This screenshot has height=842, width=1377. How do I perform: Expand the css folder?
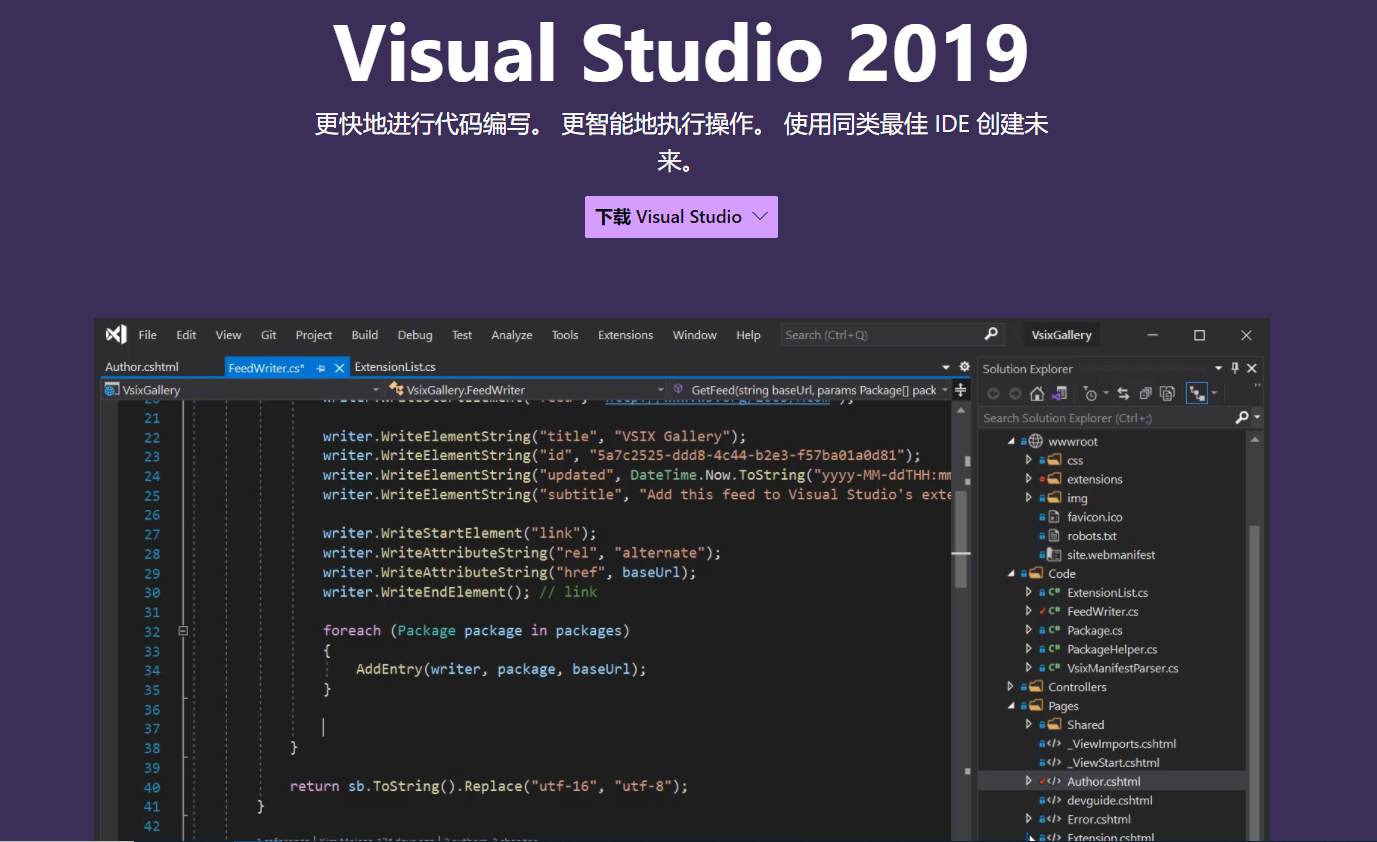[x=1029, y=460]
